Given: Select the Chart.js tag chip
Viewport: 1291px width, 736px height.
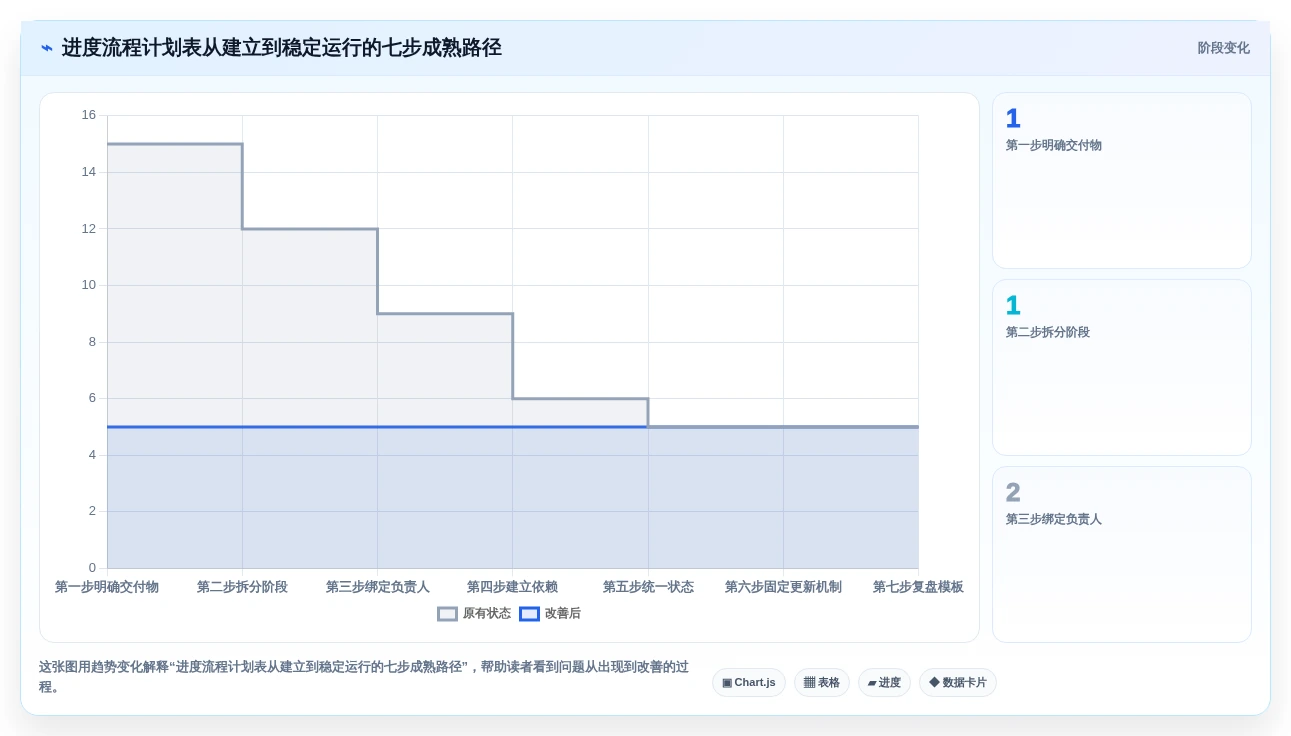Looking at the screenshot, I should (749, 683).
